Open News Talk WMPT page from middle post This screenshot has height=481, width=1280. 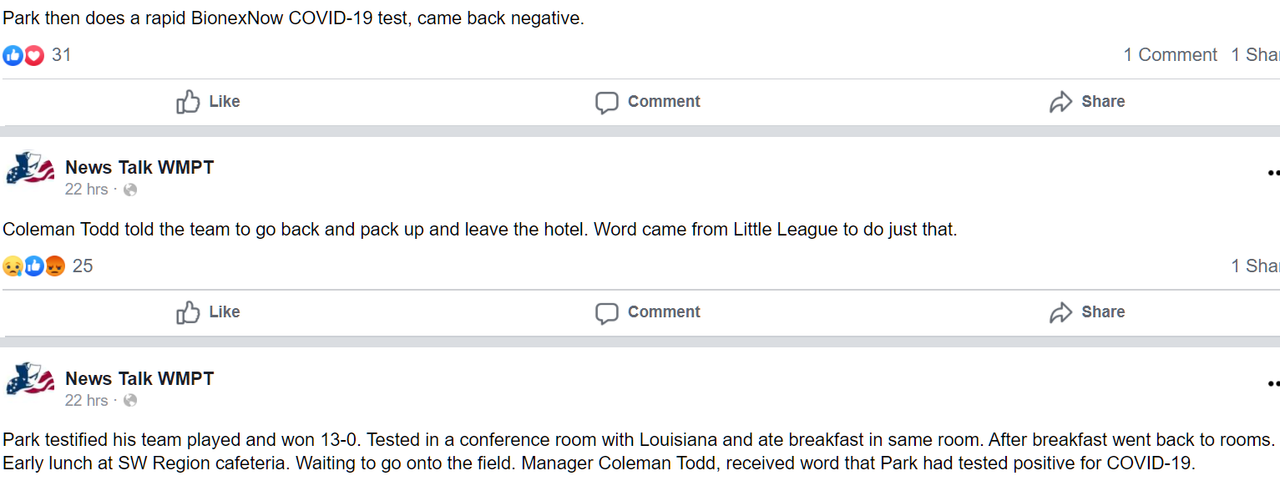click(x=139, y=167)
